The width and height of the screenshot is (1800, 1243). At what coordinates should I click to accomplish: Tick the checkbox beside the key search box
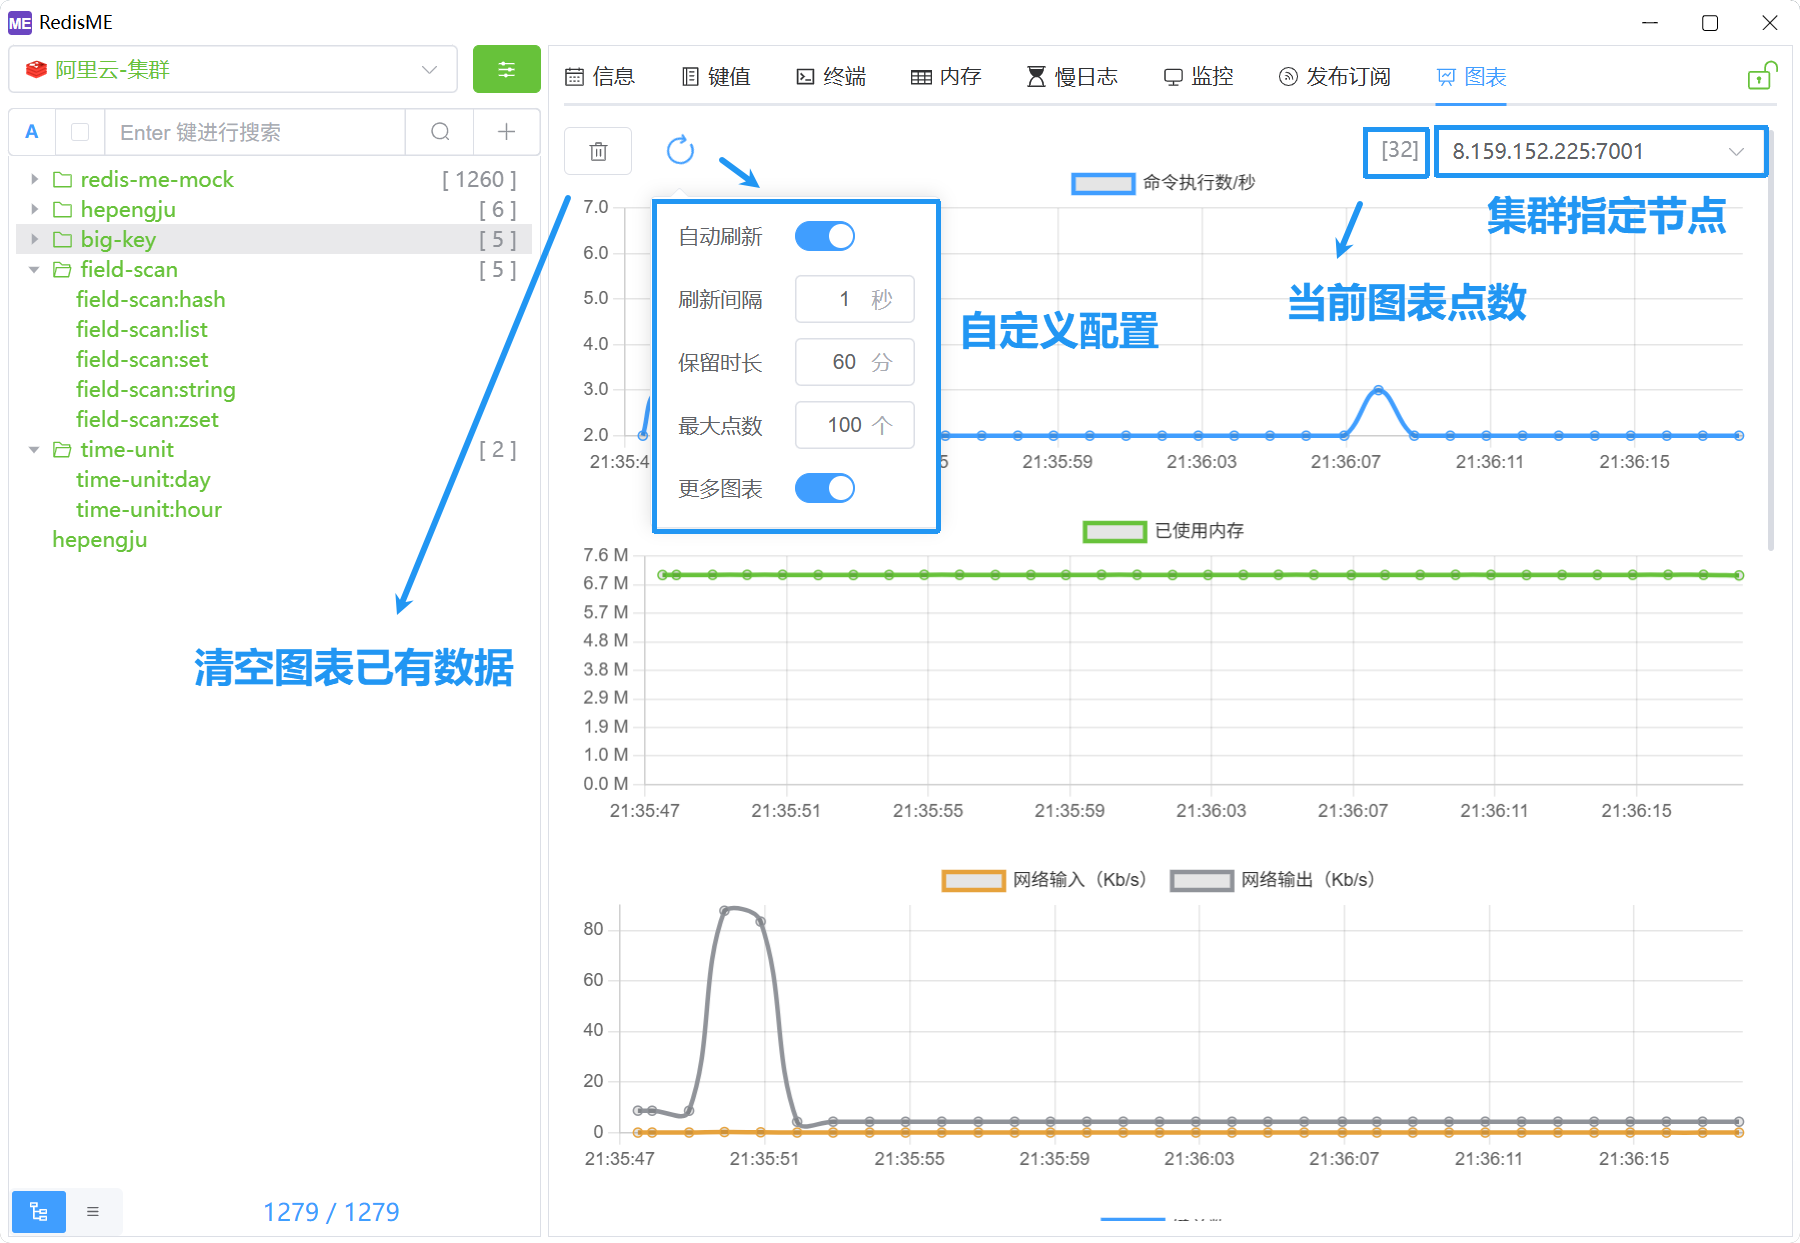81,132
